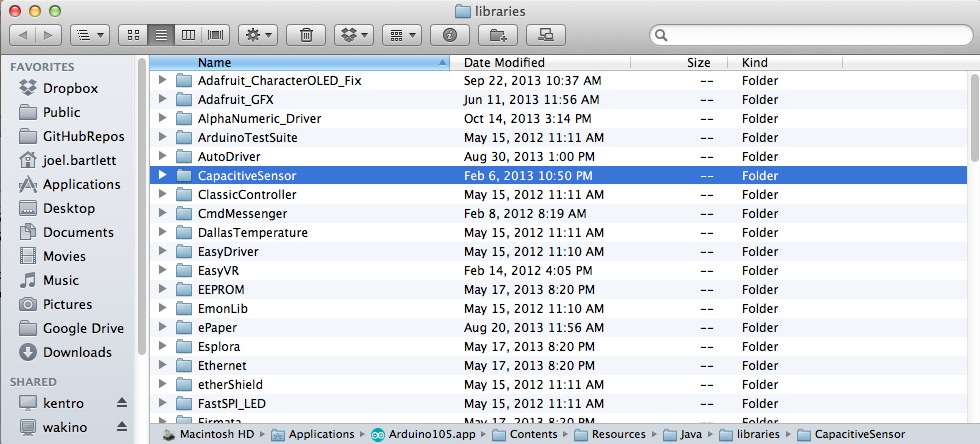Image resolution: width=980 pixels, height=444 pixels.
Task: Focus the Finder search field
Action: click(x=811, y=35)
